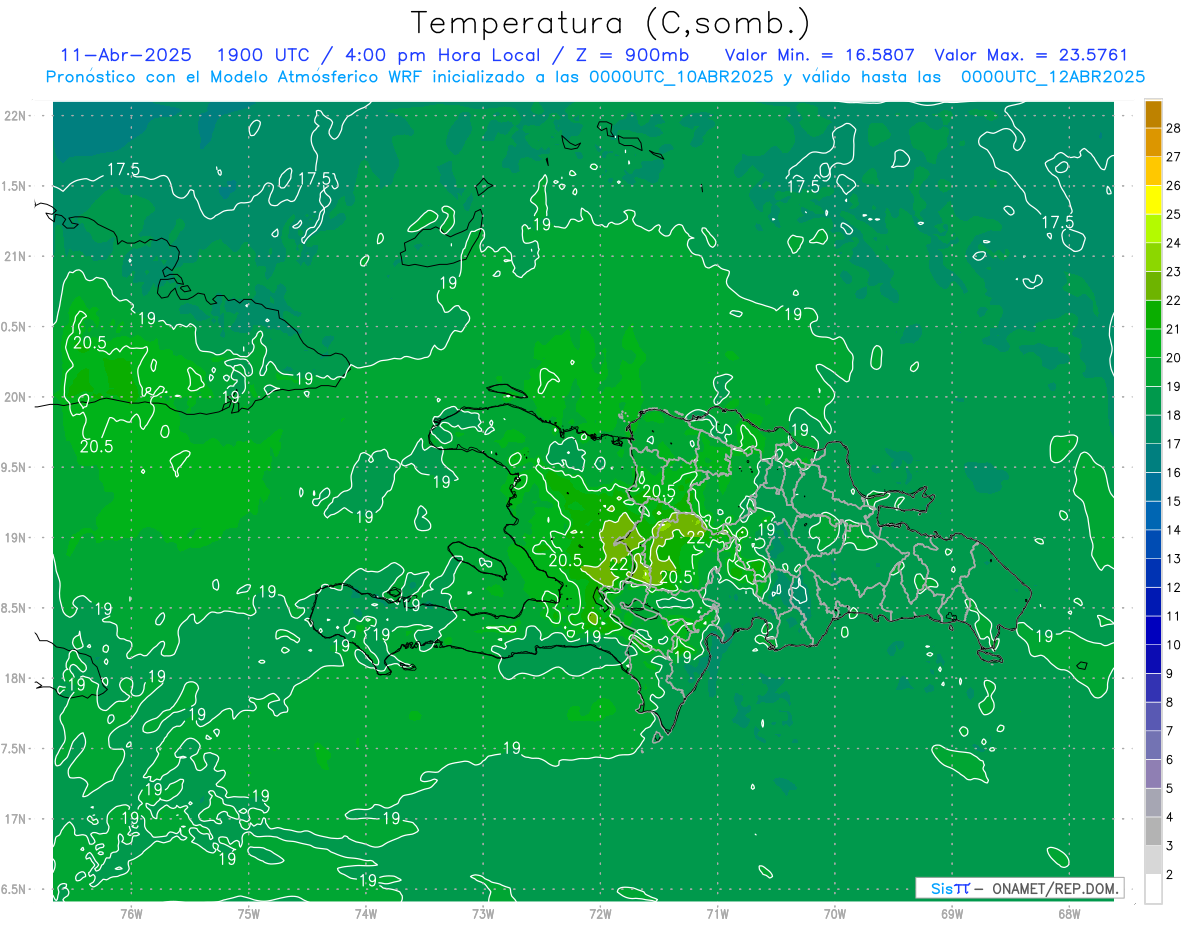Click the '19N' latitude axis label
This screenshot has height=927, width=1200.
pyautogui.click(x=14, y=538)
